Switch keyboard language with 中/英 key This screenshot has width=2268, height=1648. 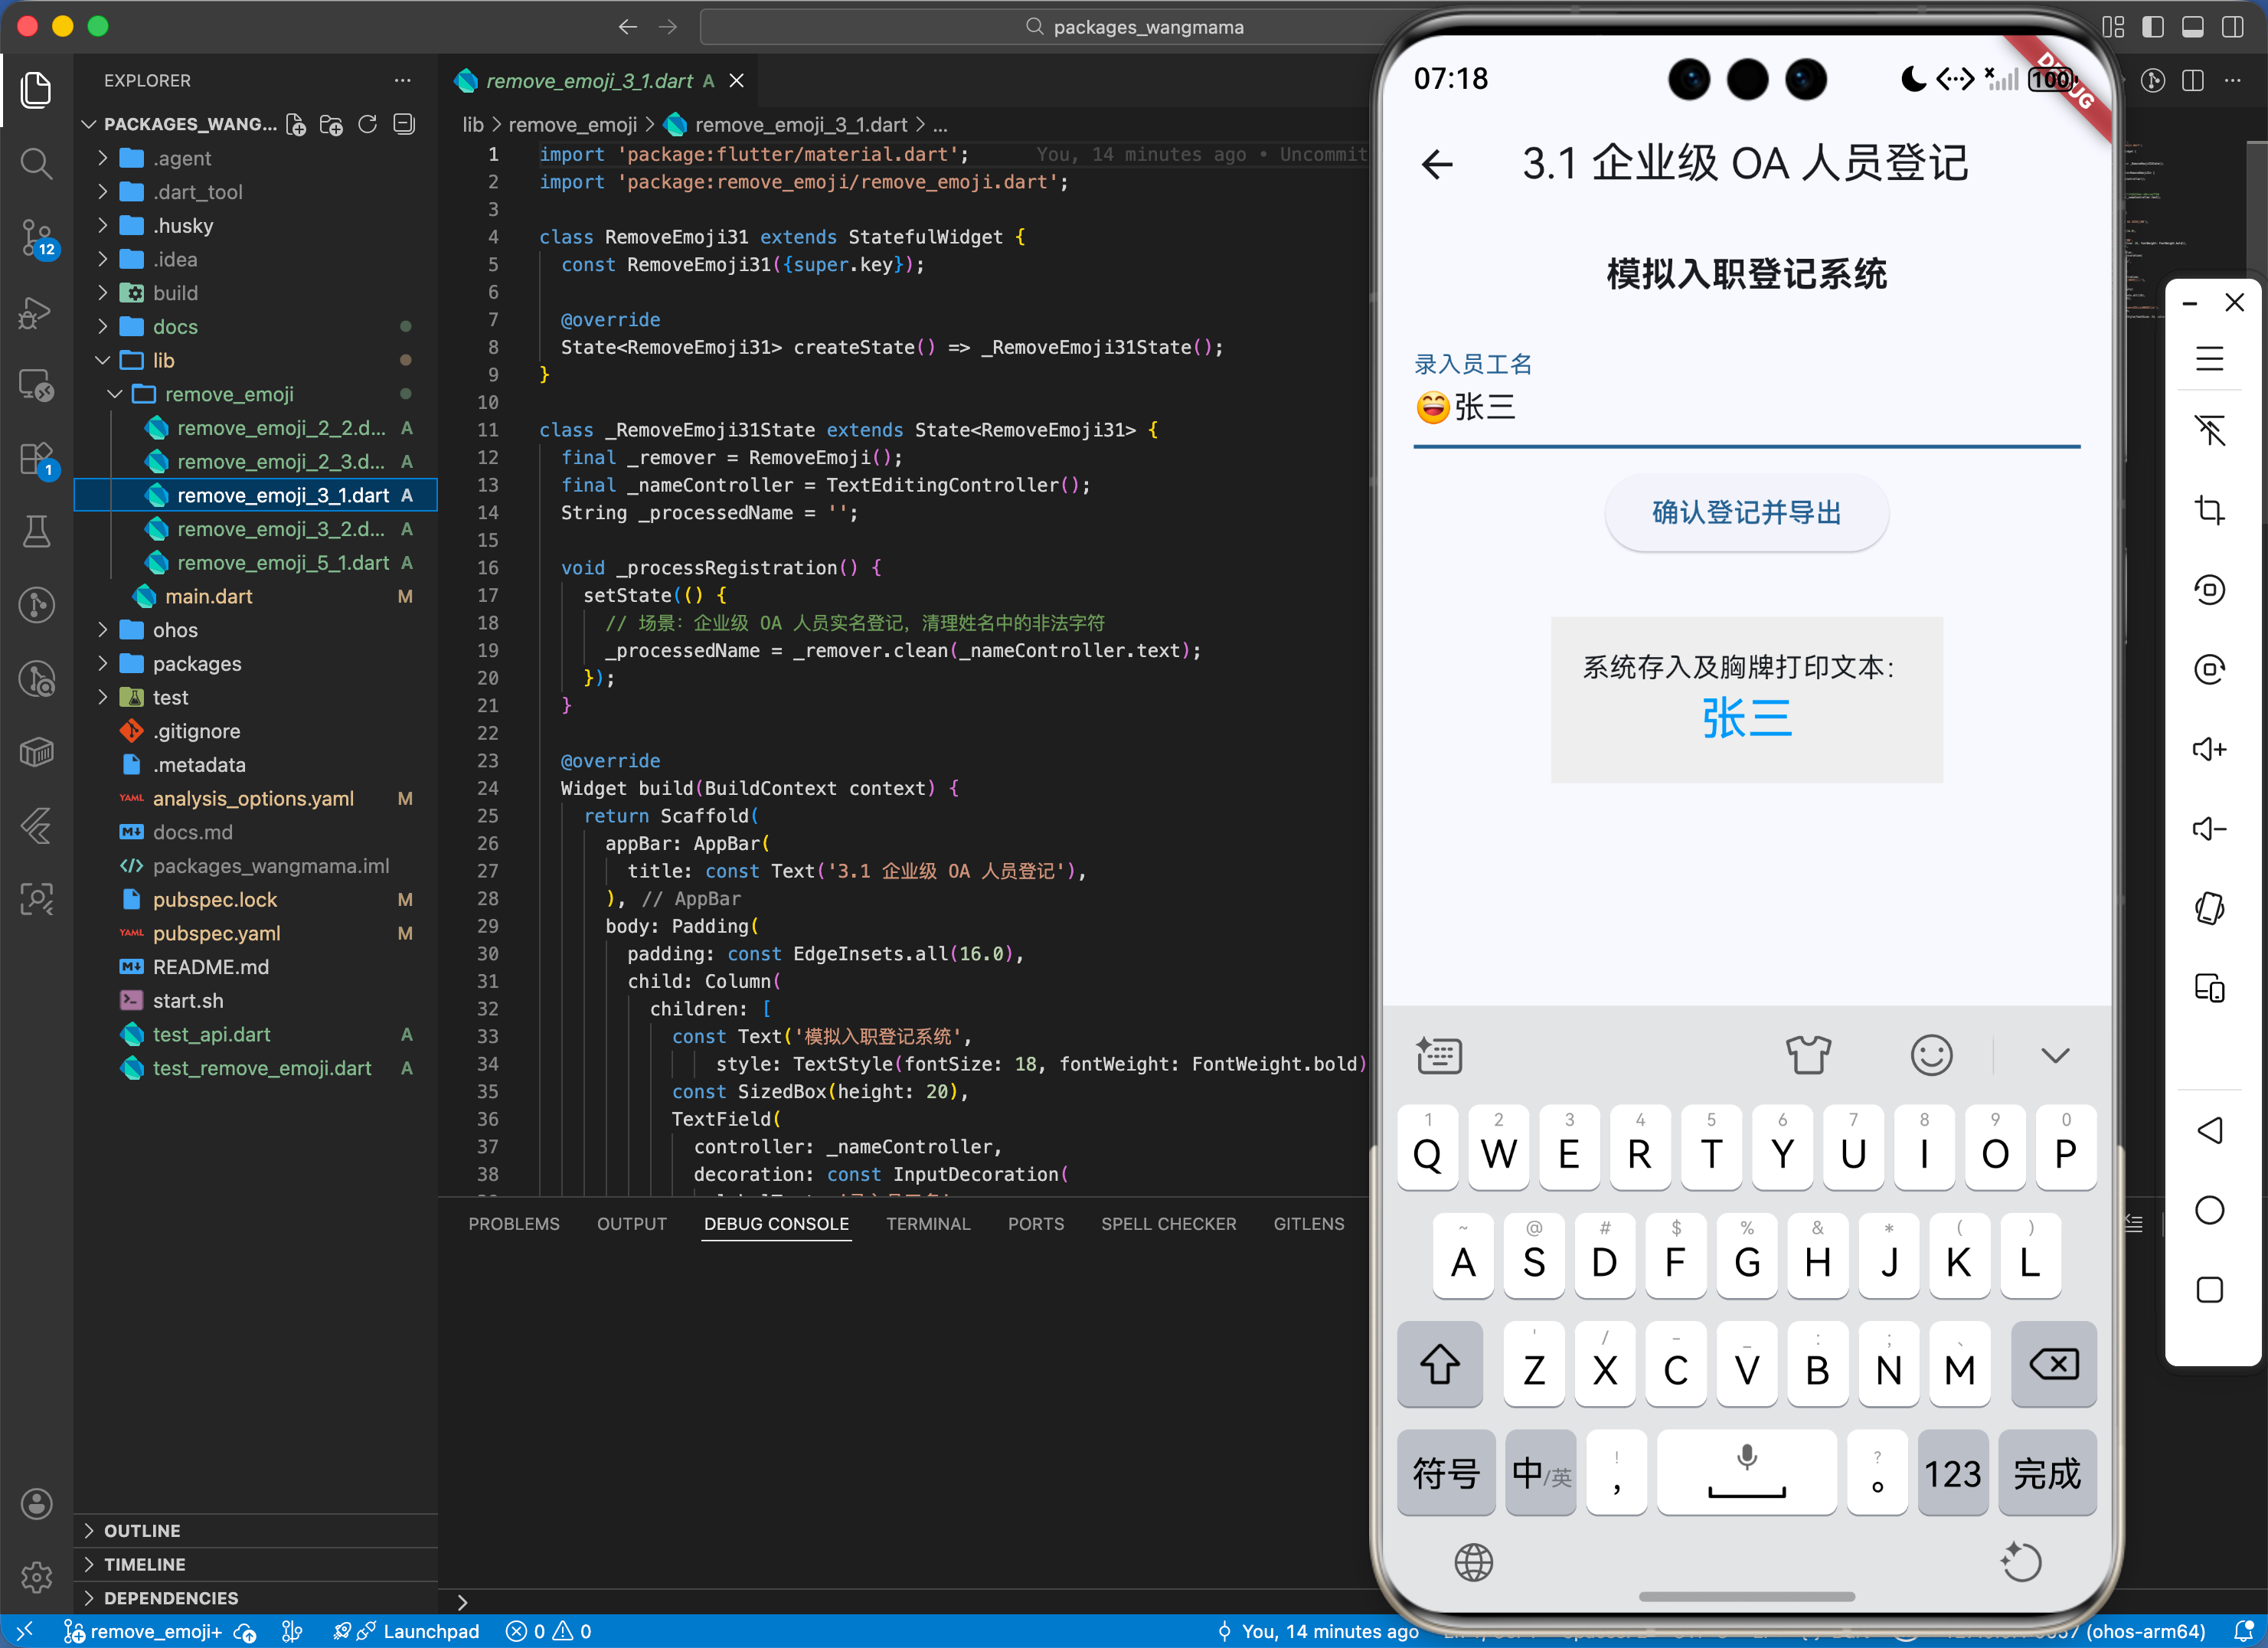coord(1540,1473)
